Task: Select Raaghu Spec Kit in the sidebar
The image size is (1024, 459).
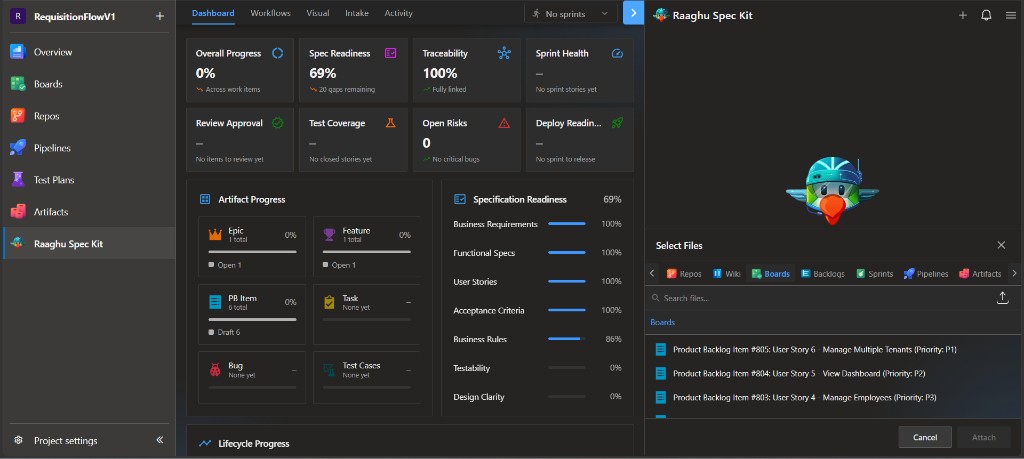Action: click(88, 244)
